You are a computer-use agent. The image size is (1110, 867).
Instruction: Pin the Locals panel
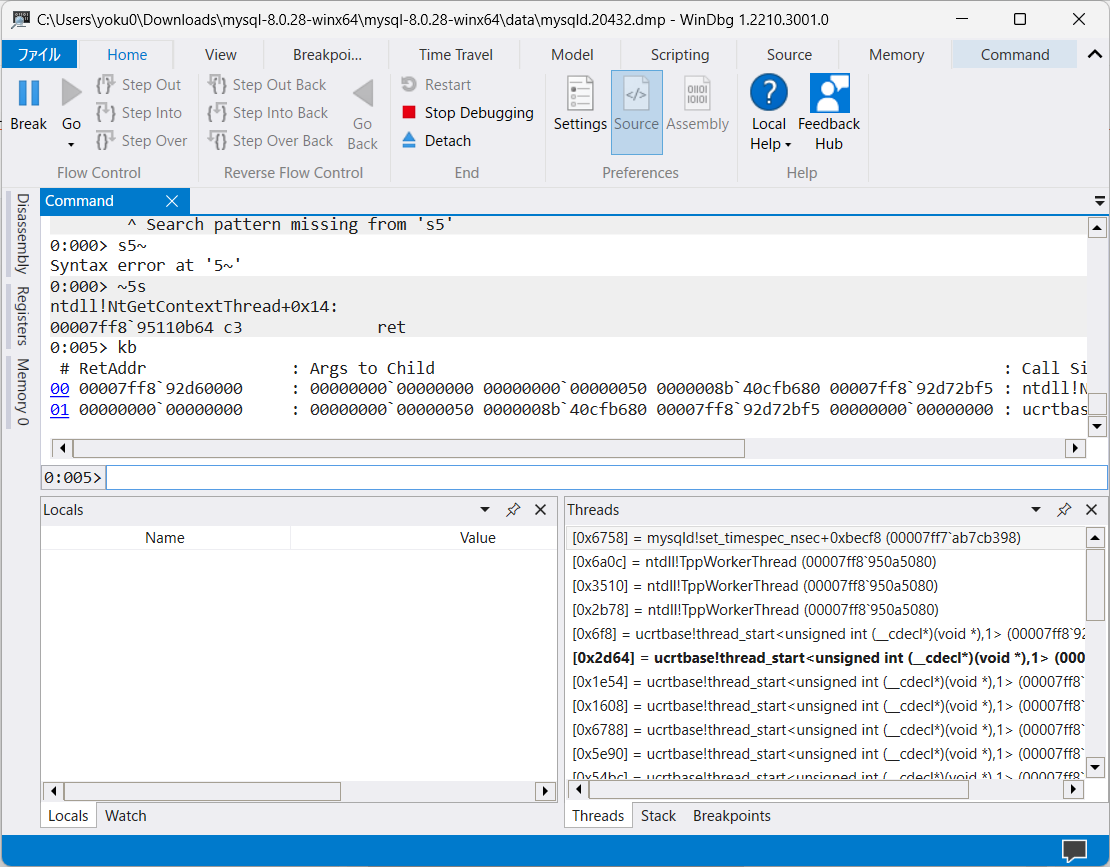(x=513, y=510)
